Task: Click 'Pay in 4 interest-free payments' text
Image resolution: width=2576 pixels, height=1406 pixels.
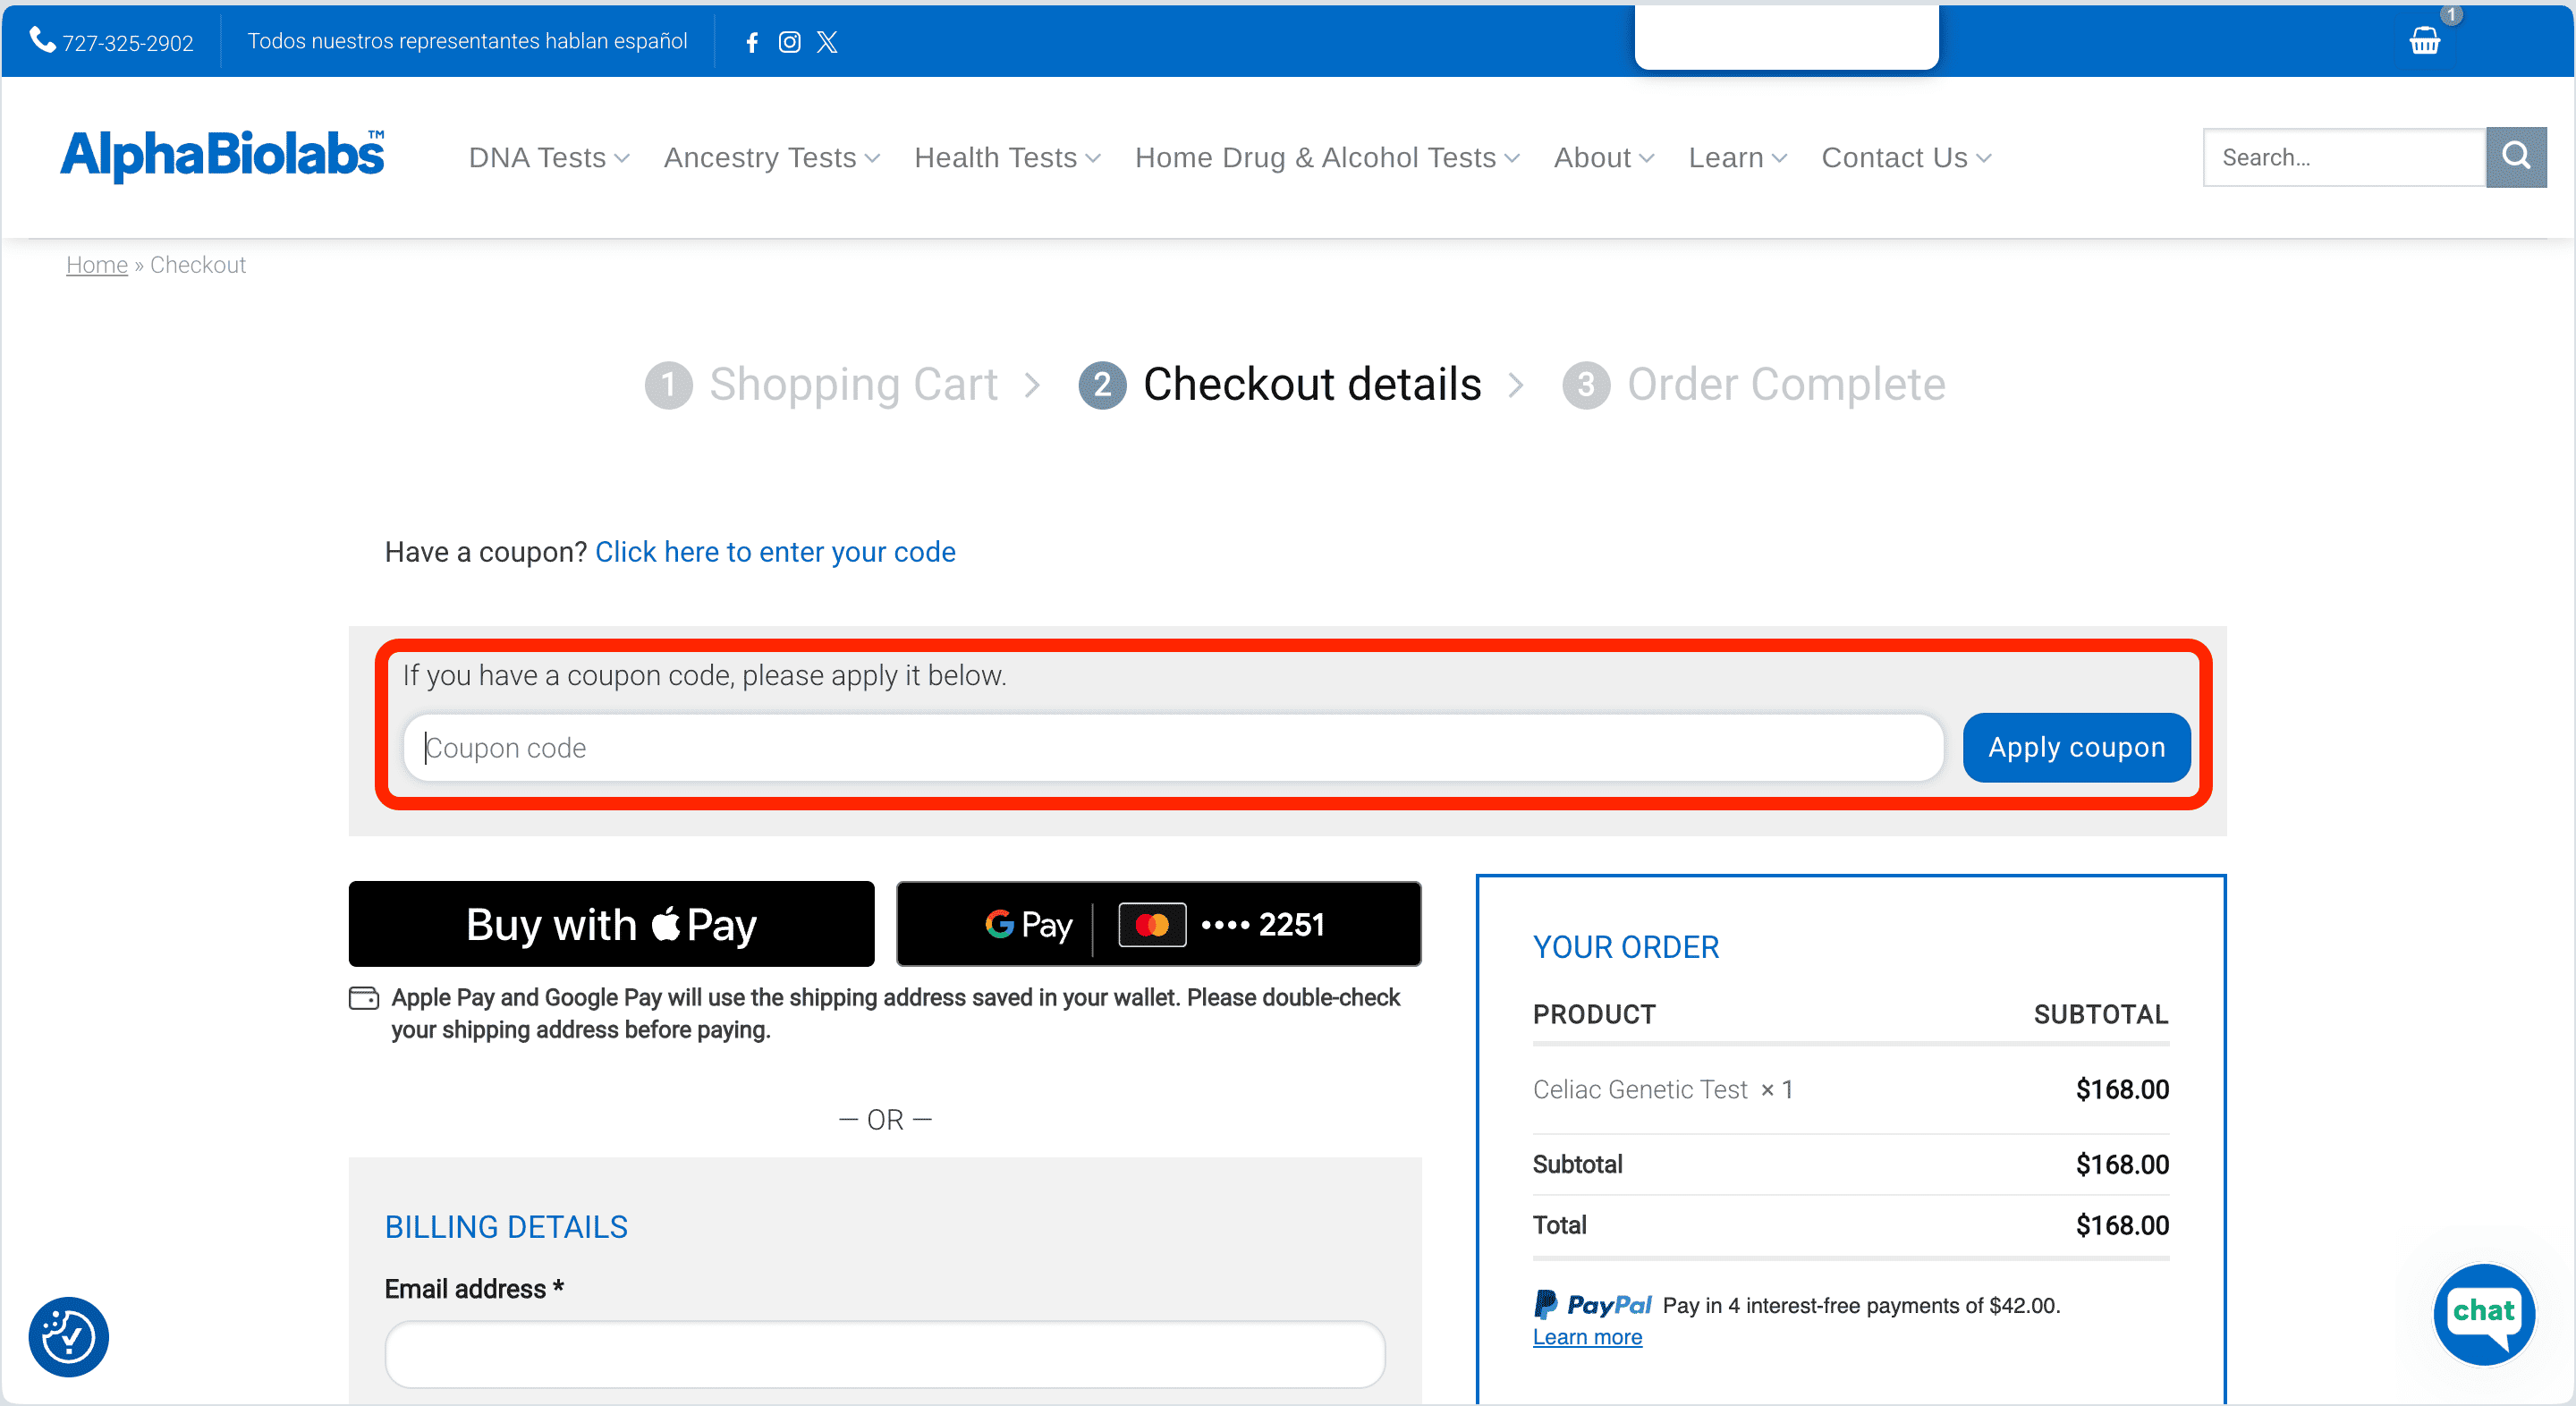Action: click(1861, 1305)
